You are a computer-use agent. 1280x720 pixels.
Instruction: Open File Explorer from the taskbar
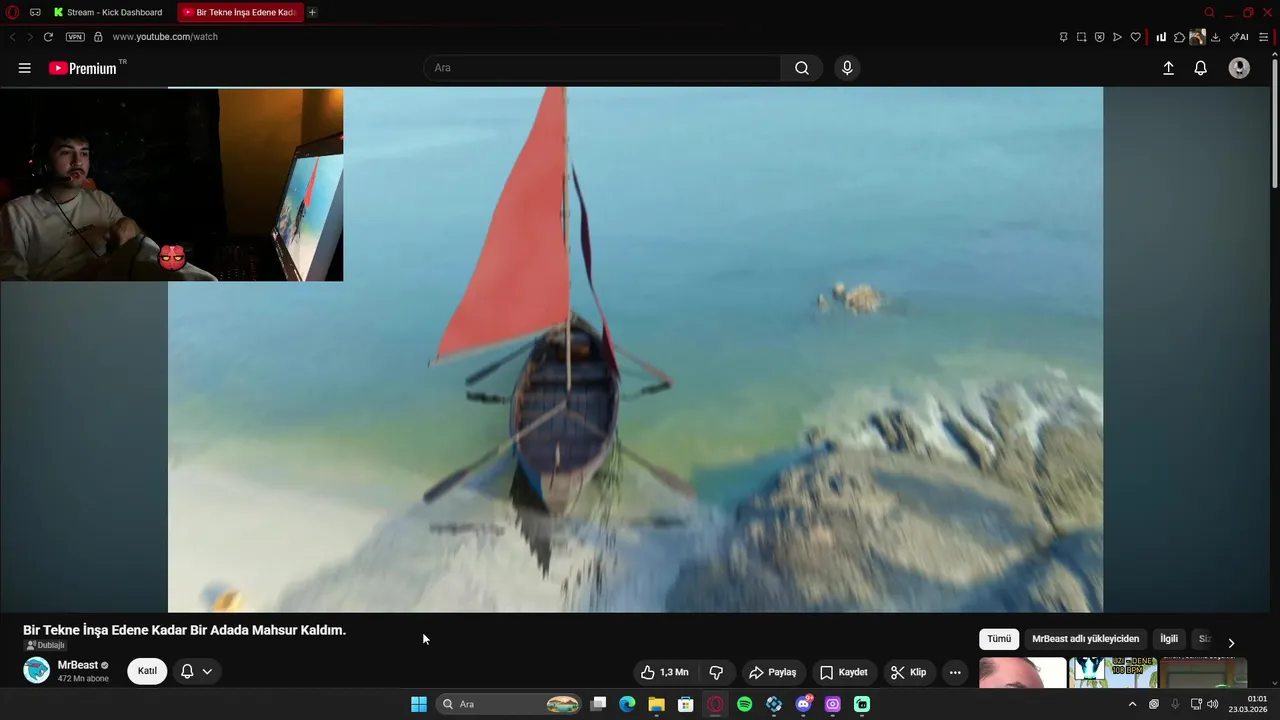click(x=656, y=704)
